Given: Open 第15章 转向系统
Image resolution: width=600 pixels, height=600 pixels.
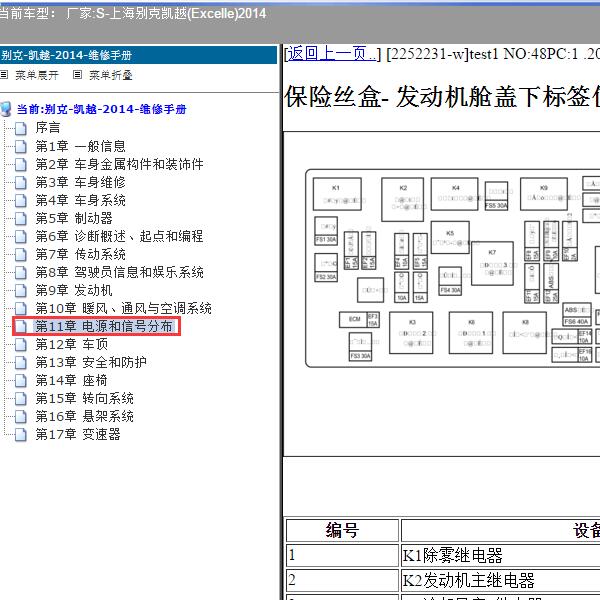Looking at the screenshot, I should (85, 398).
